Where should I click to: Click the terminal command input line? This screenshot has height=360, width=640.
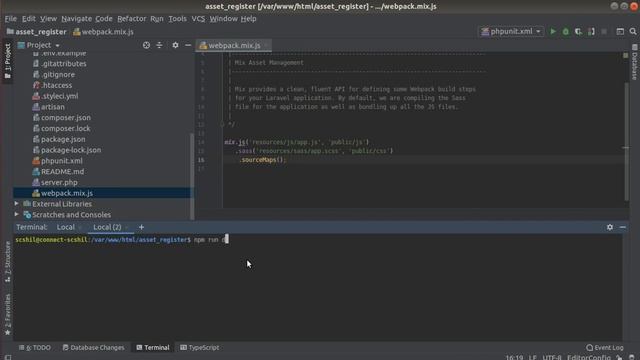click(x=318, y=240)
